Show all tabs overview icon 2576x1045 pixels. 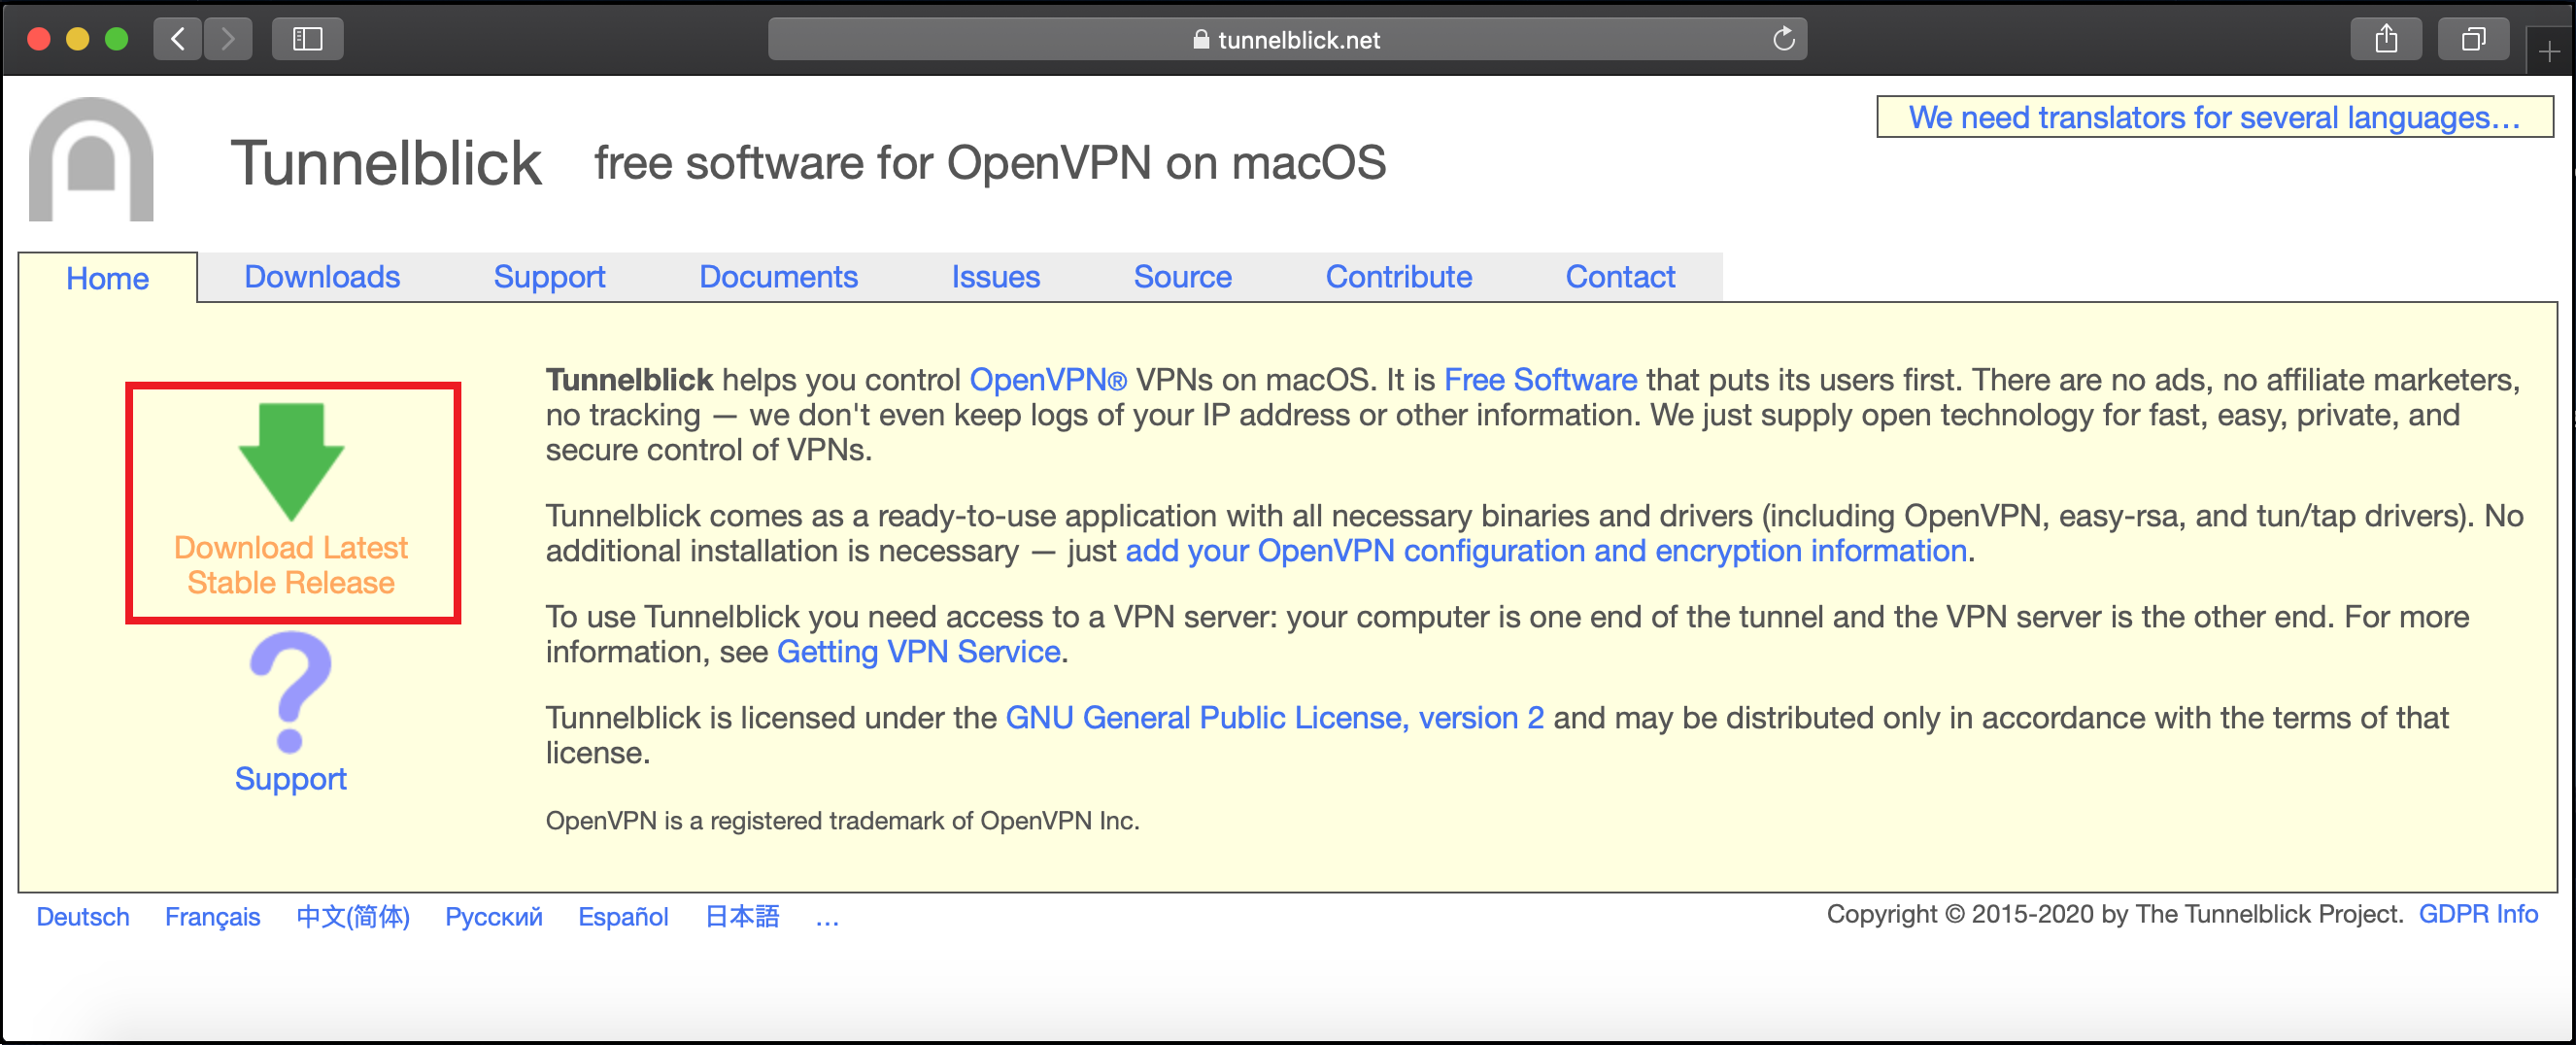2473,39
